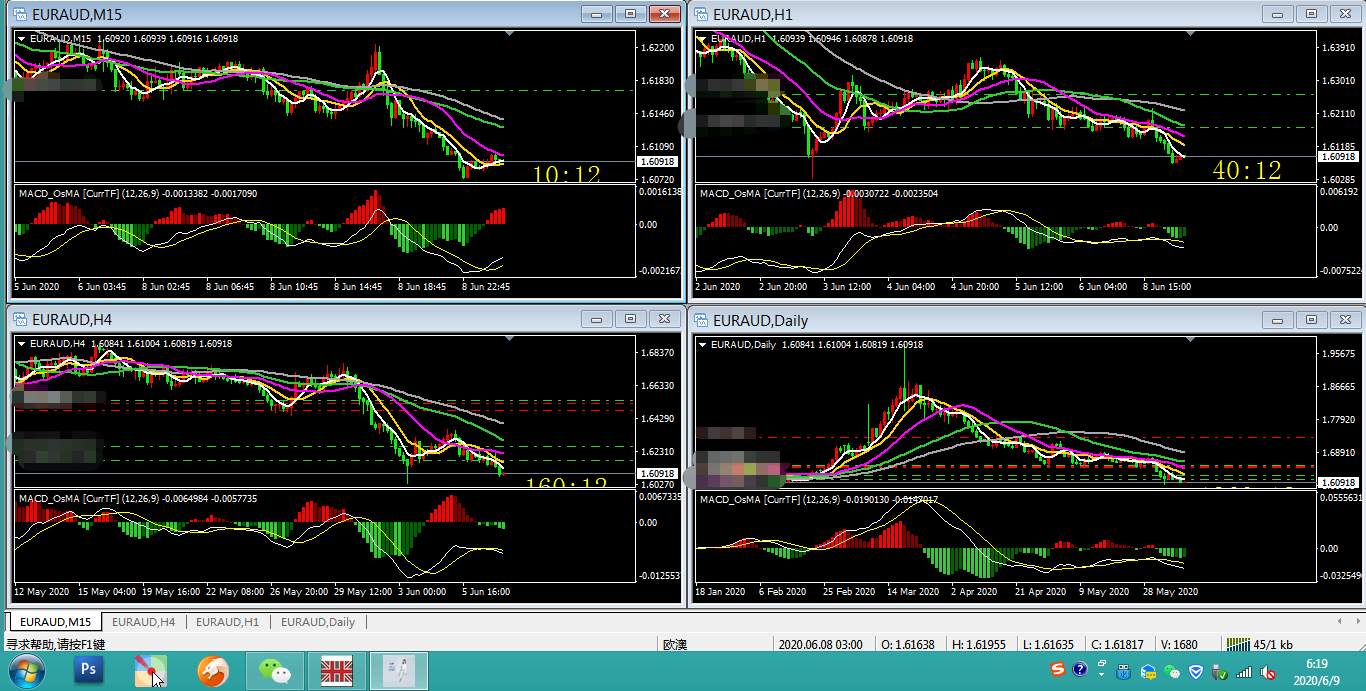Click the EURAUD,M15 window title icon
Screen dimensions: 1366x691
(20, 14)
